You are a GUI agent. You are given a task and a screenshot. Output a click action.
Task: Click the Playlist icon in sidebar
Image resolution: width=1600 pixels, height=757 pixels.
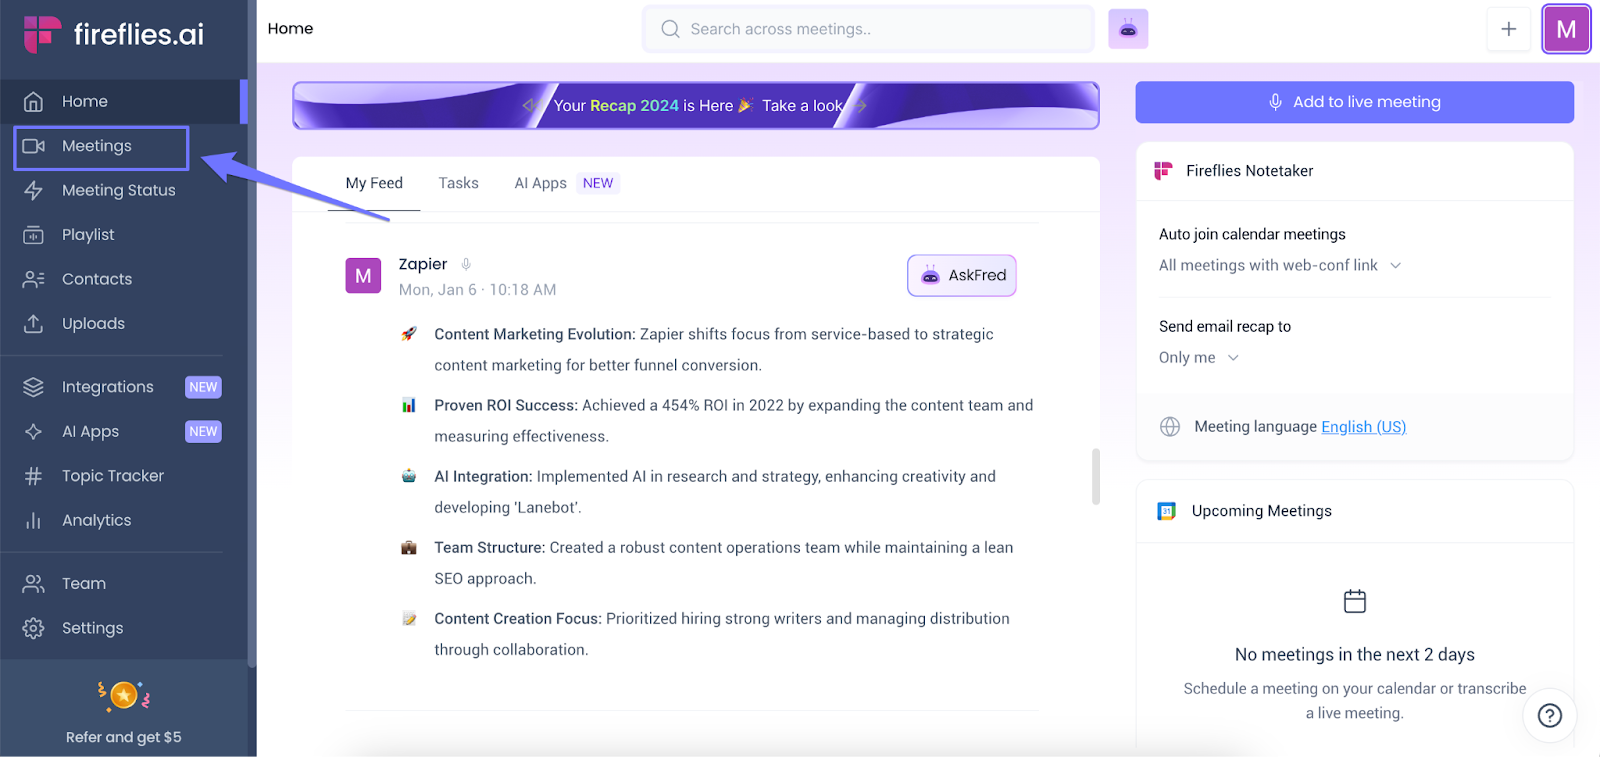point(33,235)
